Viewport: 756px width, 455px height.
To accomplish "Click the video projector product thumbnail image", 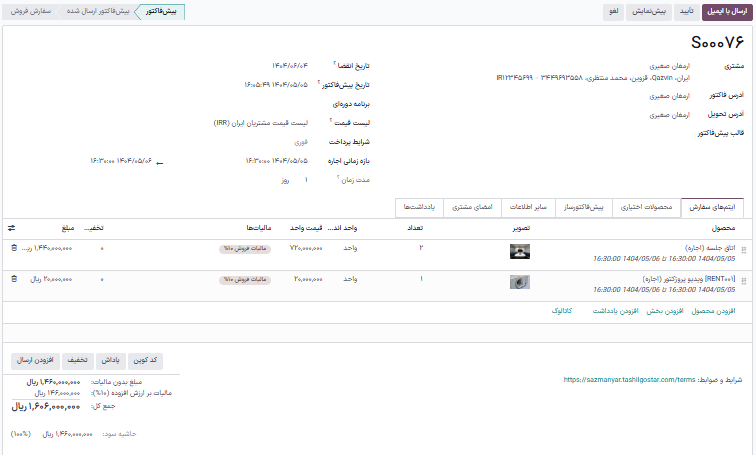I will pyautogui.click(x=519, y=281).
